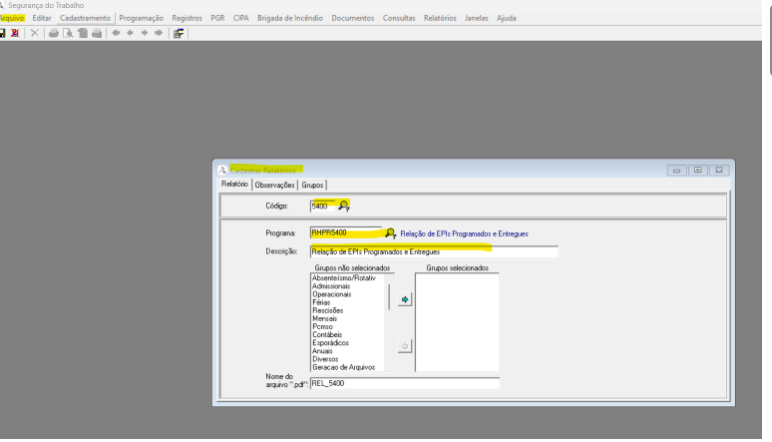The width and height of the screenshot is (772, 442).
Task: Click the PDF file name field
Action: click(x=403, y=382)
